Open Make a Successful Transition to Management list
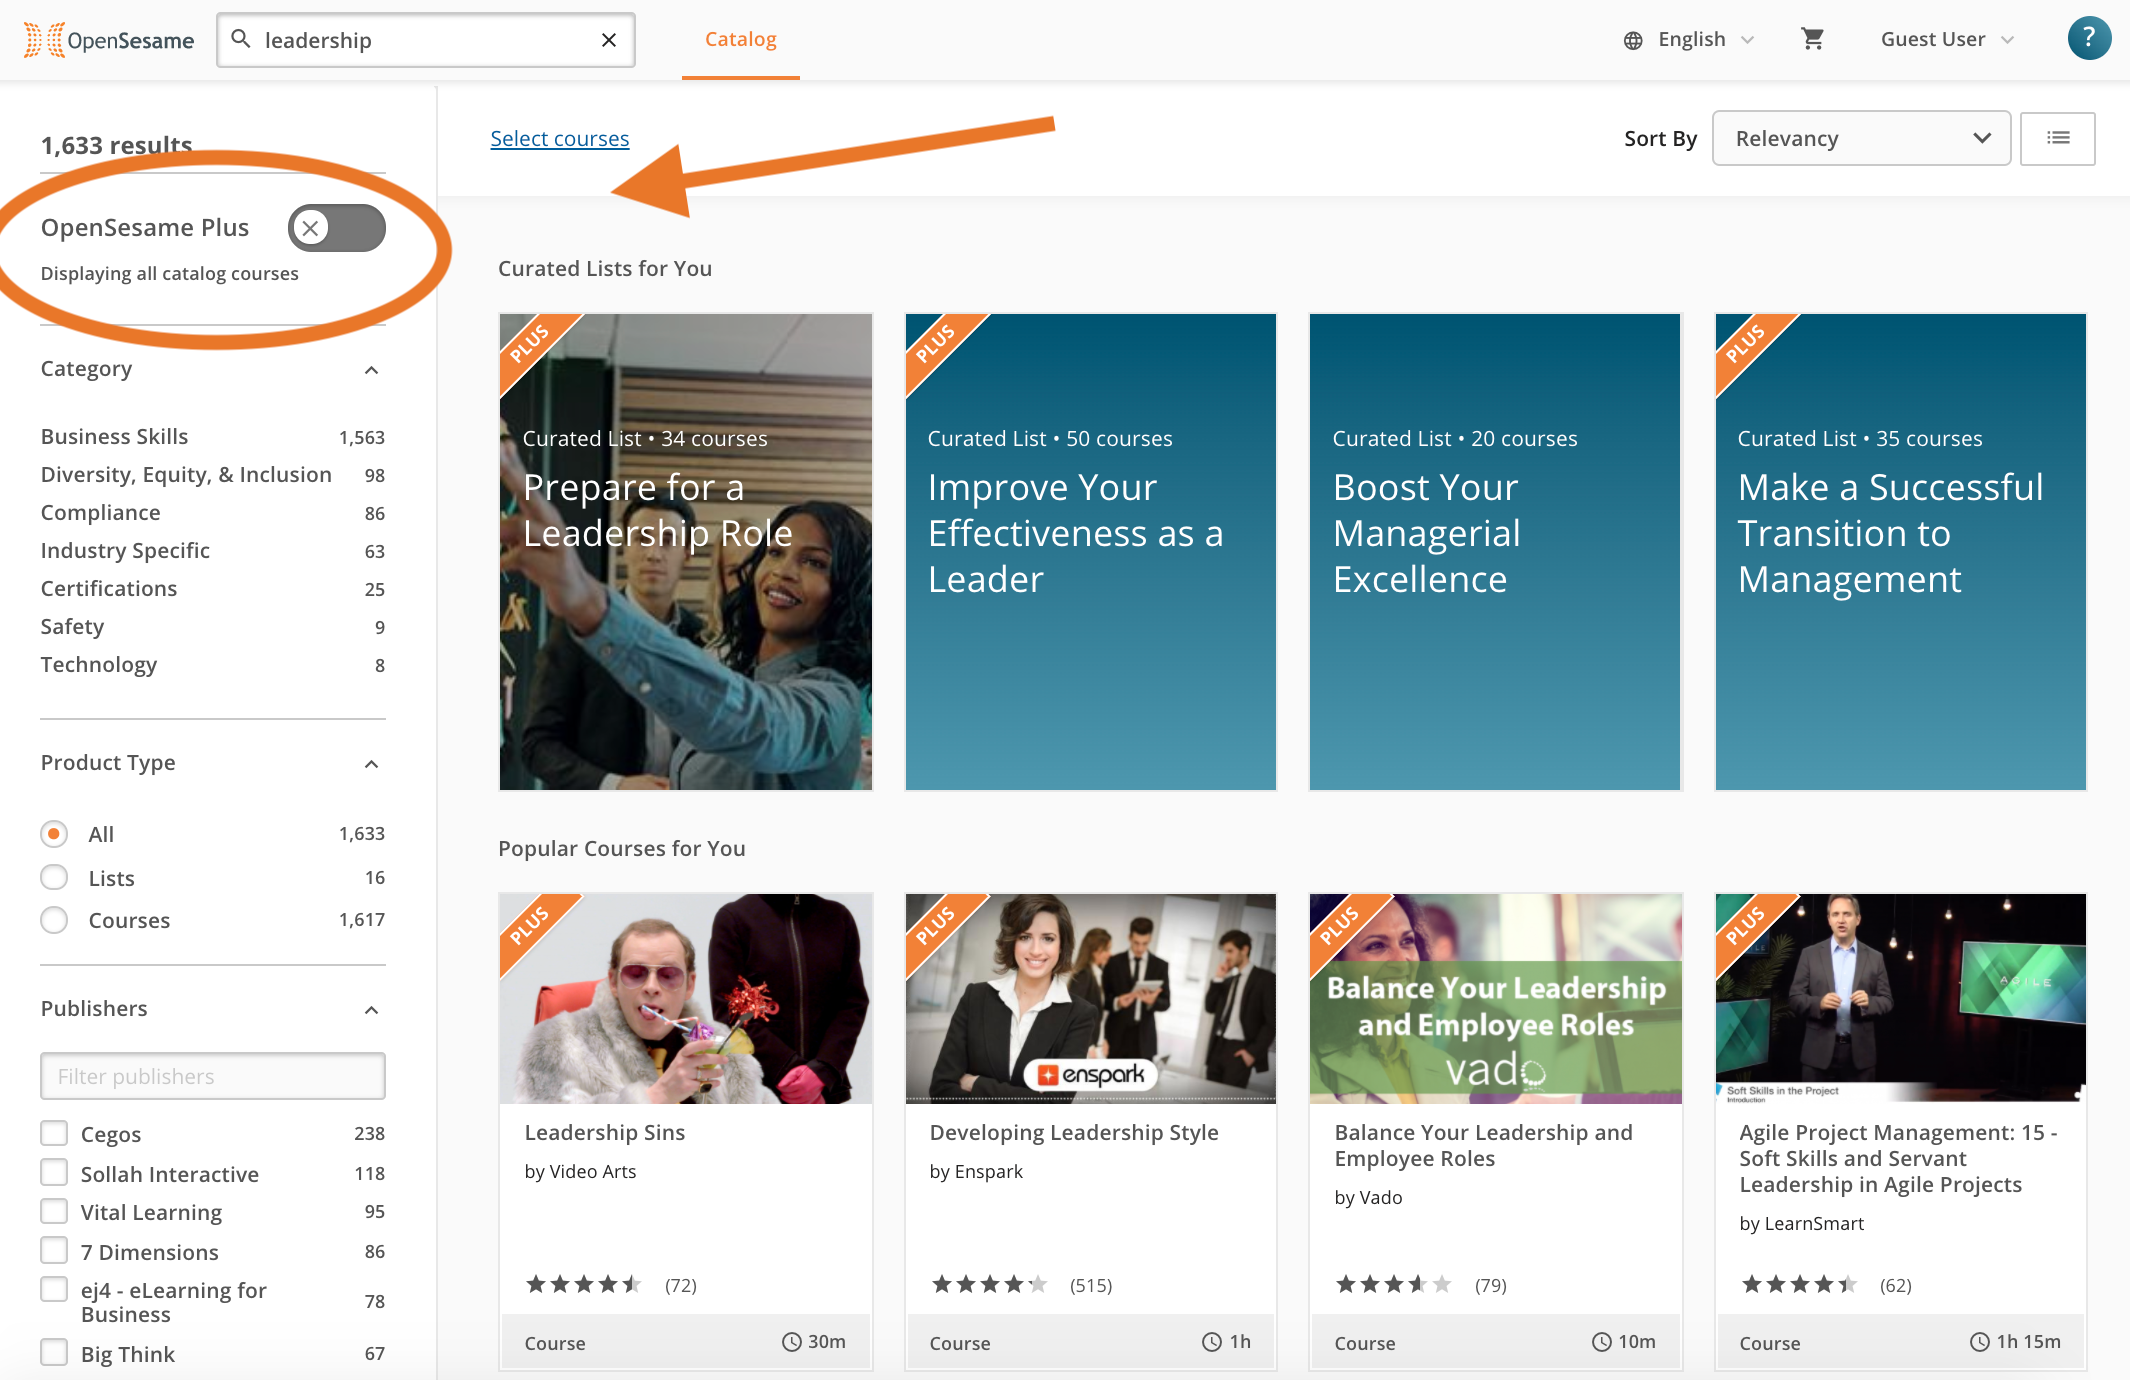Viewport: 2130px width, 1380px height. pyautogui.click(x=1900, y=552)
